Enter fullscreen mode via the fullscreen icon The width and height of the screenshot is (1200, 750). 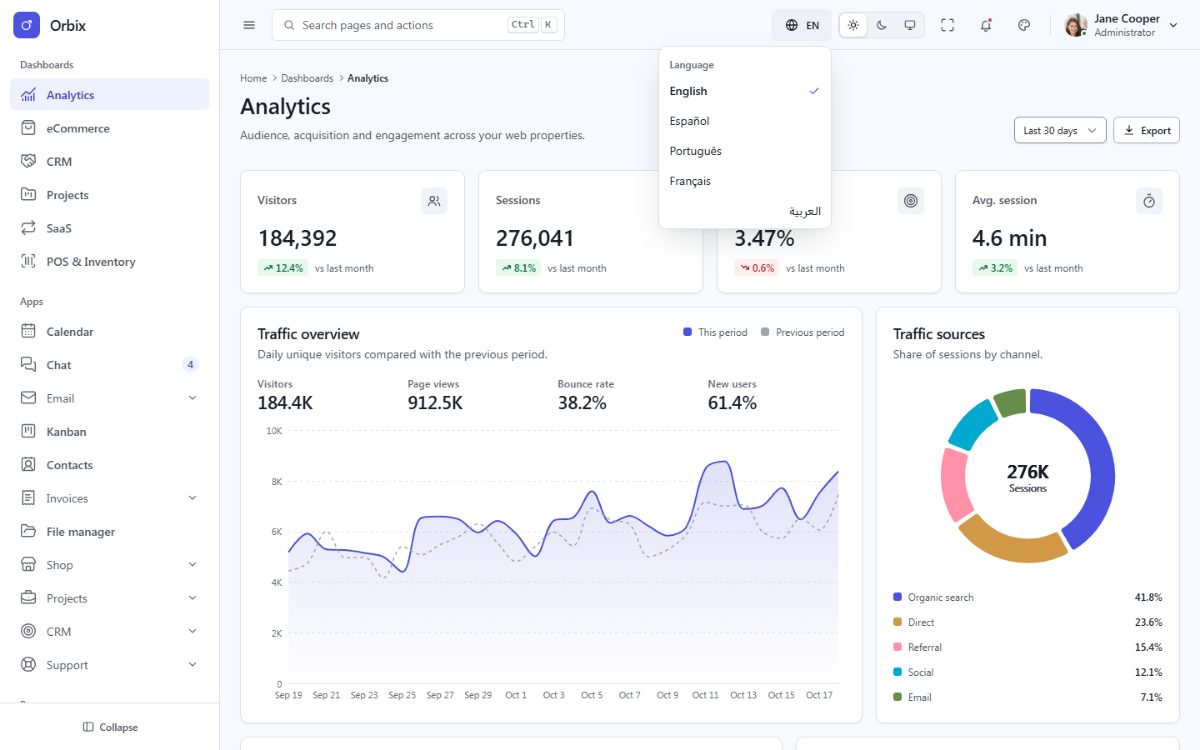[x=948, y=25]
